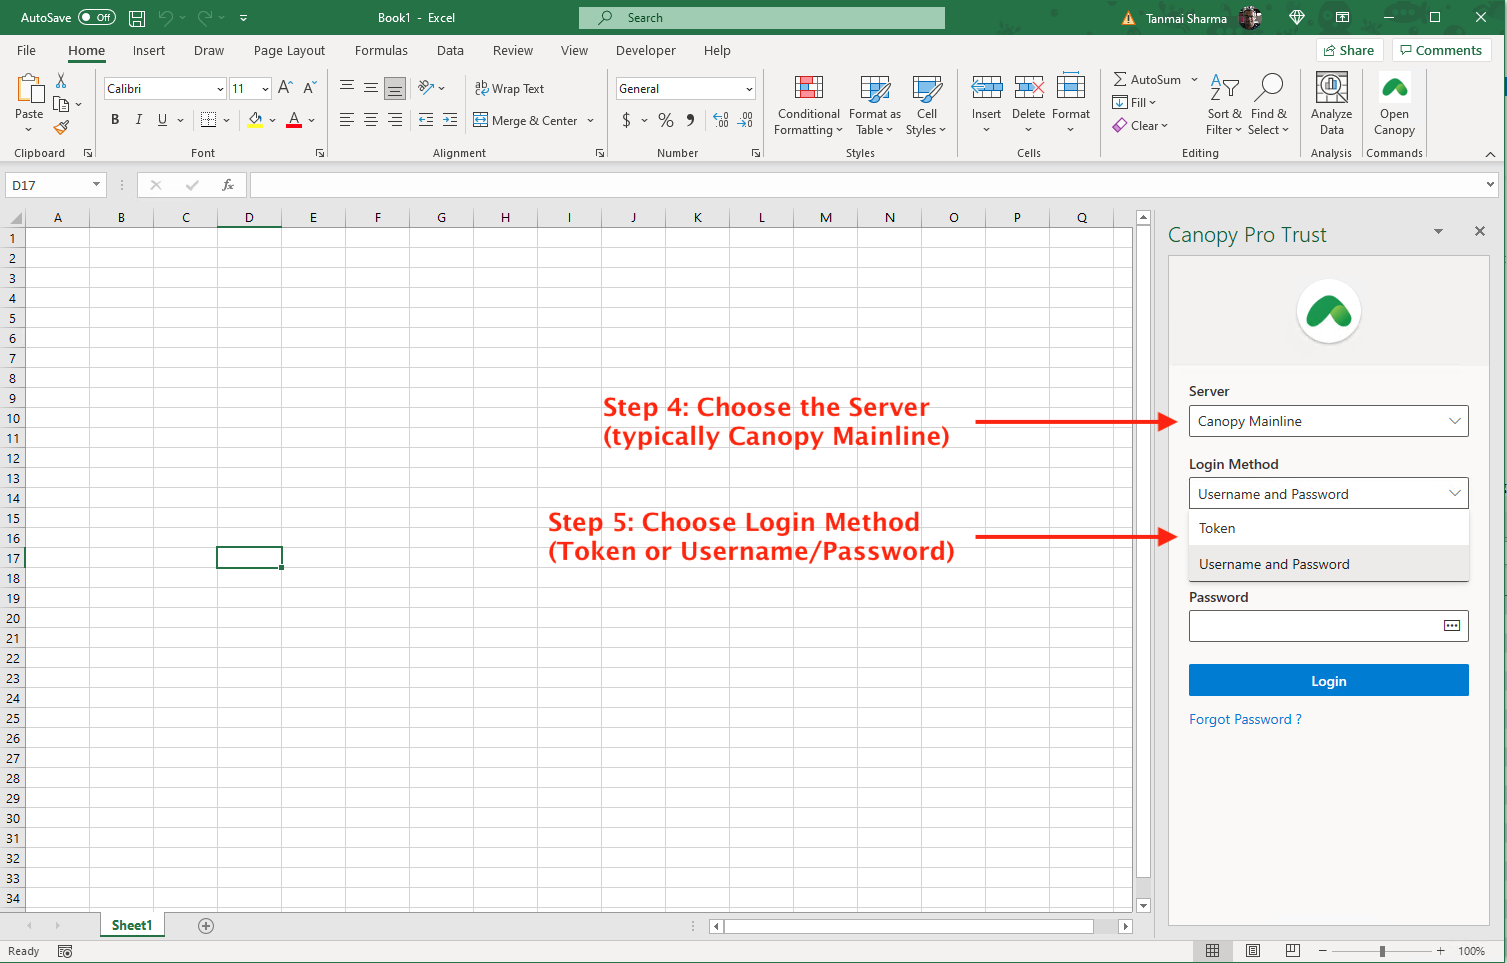Click the Increase Font Size icon
The height and width of the screenshot is (963, 1507).
(286, 88)
